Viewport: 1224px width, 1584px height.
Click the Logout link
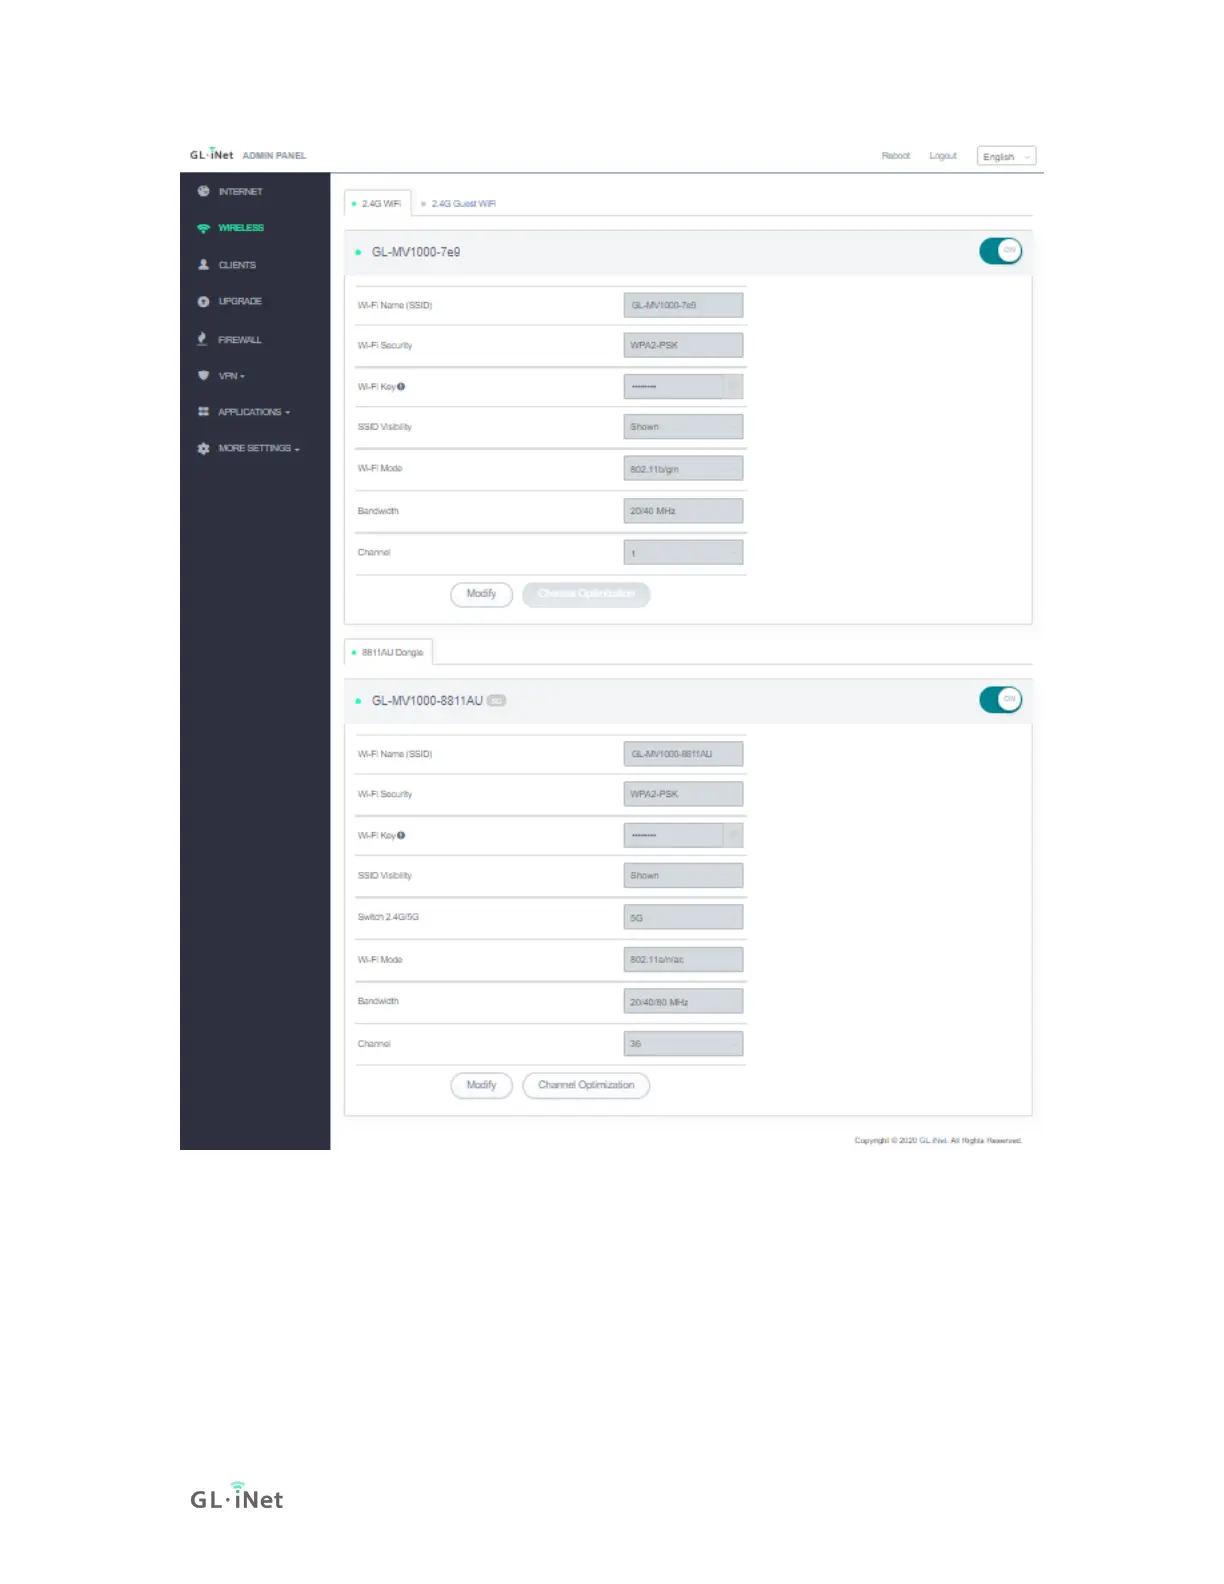click(x=943, y=156)
